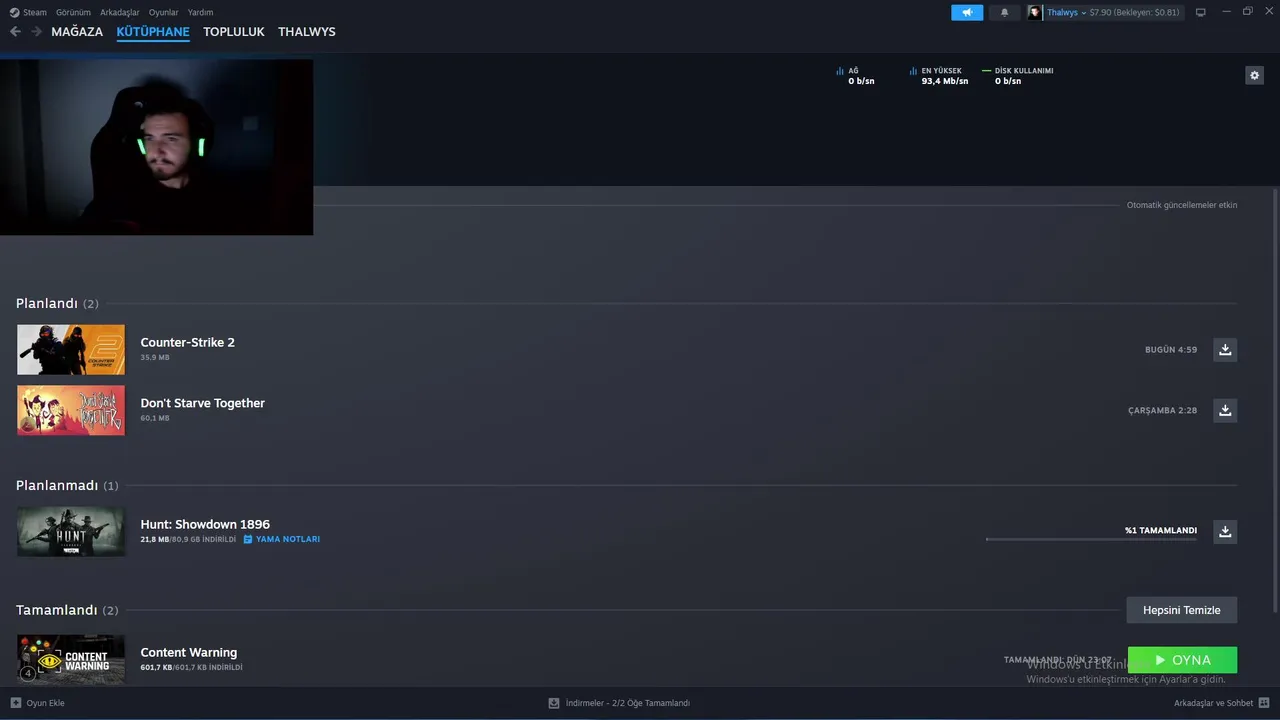The height and width of the screenshot is (720, 1280).
Task: Click Hepsini Temizle button
Action: [x=1182, y=610]
